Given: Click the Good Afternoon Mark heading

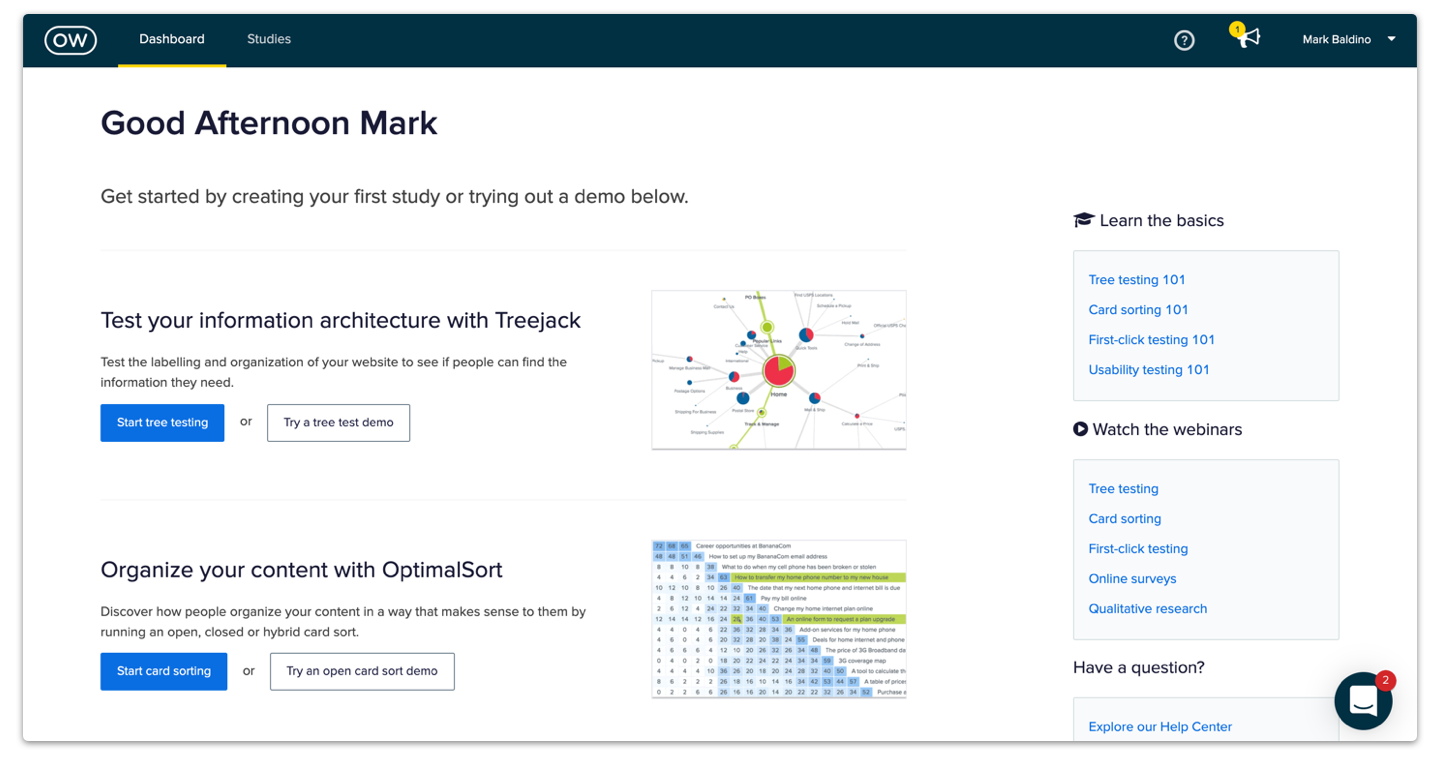Looking at the screenshot, I should click(x=269, y=123).
